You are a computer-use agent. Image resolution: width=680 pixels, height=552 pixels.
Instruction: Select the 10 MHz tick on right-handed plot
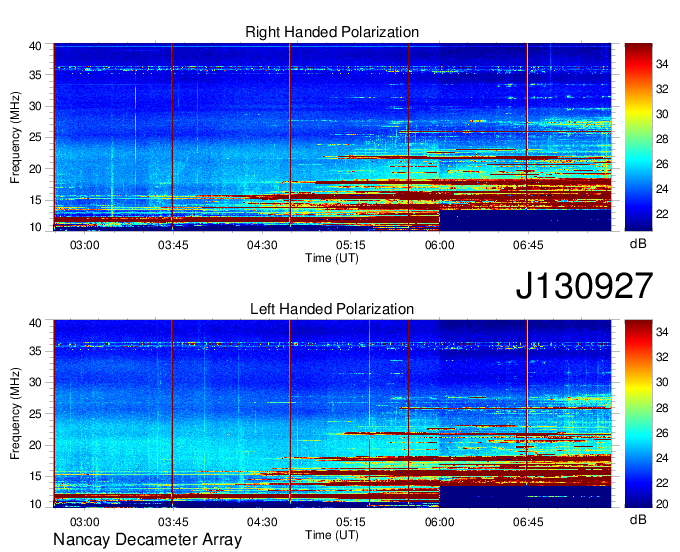point(35,227)
